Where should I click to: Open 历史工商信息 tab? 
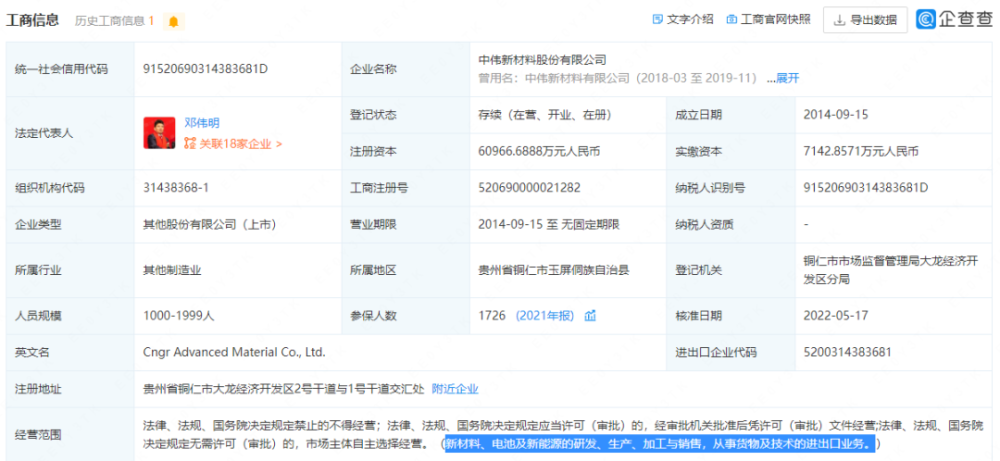point(114,20)
